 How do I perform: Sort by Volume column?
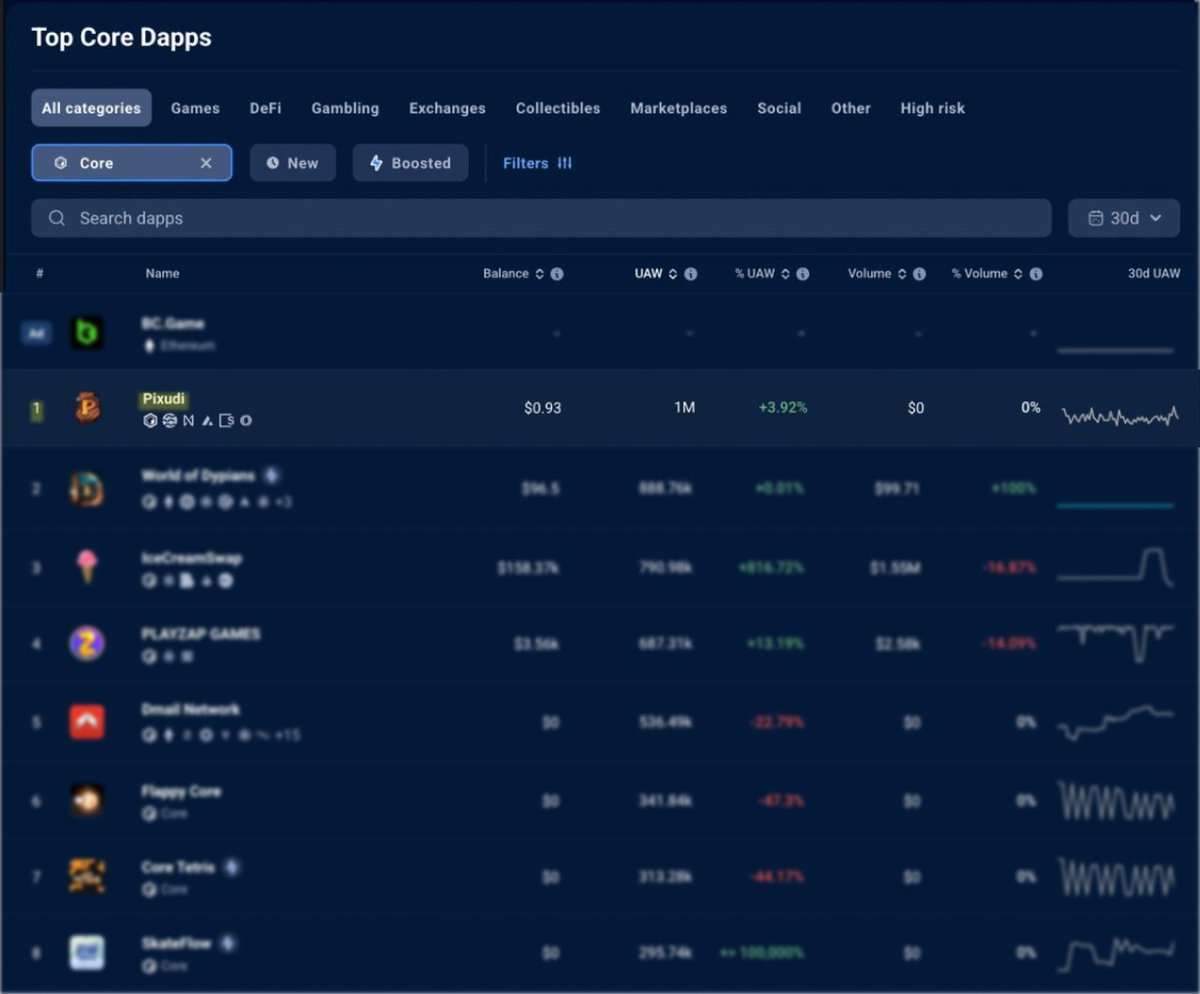(877, 273)
